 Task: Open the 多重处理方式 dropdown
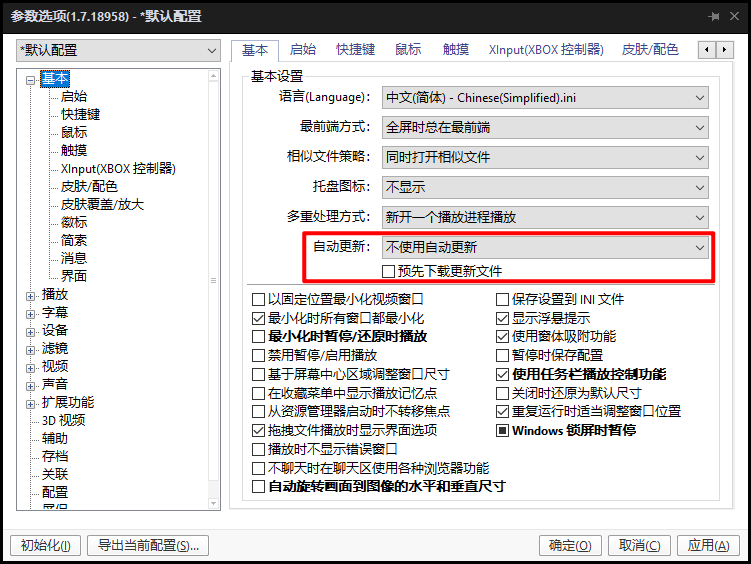tap(545, 218)
